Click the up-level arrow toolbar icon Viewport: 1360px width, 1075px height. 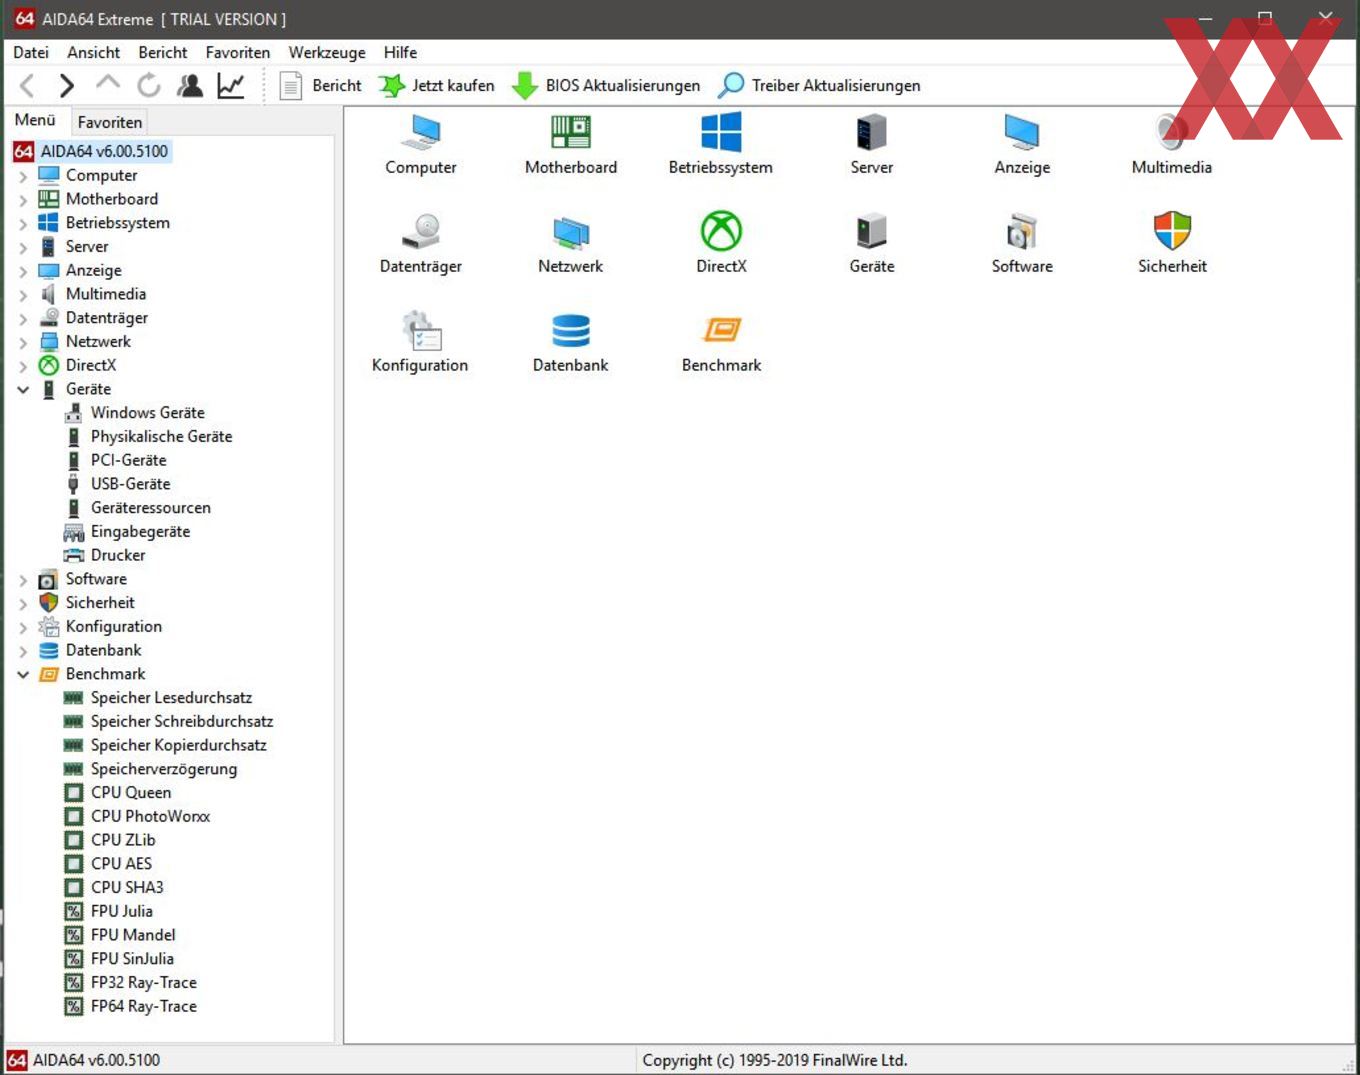pos(108,84)
